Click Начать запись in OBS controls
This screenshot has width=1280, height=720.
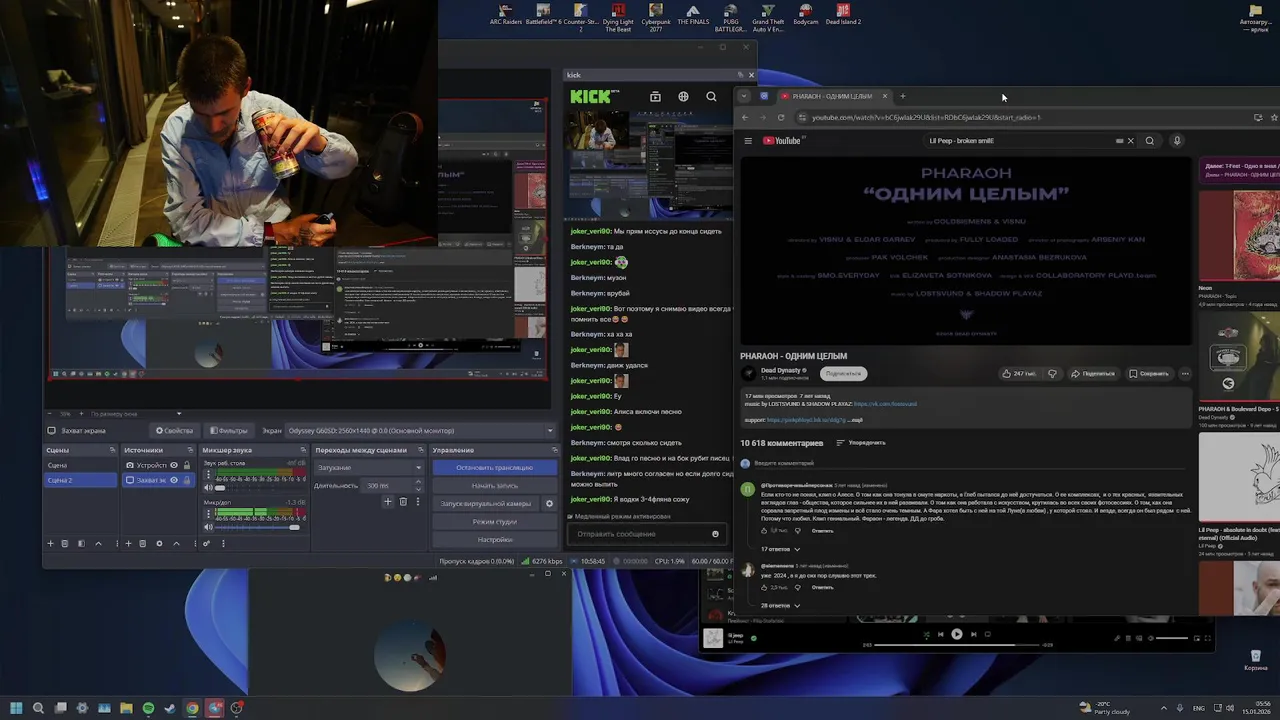point(494,485)
